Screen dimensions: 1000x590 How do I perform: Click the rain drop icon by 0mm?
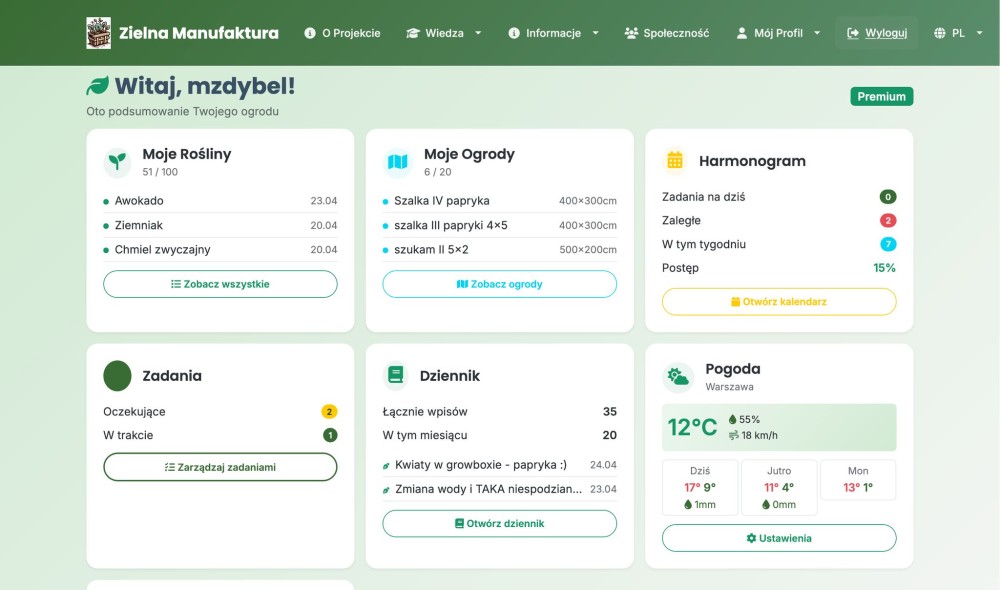point(766,504)
